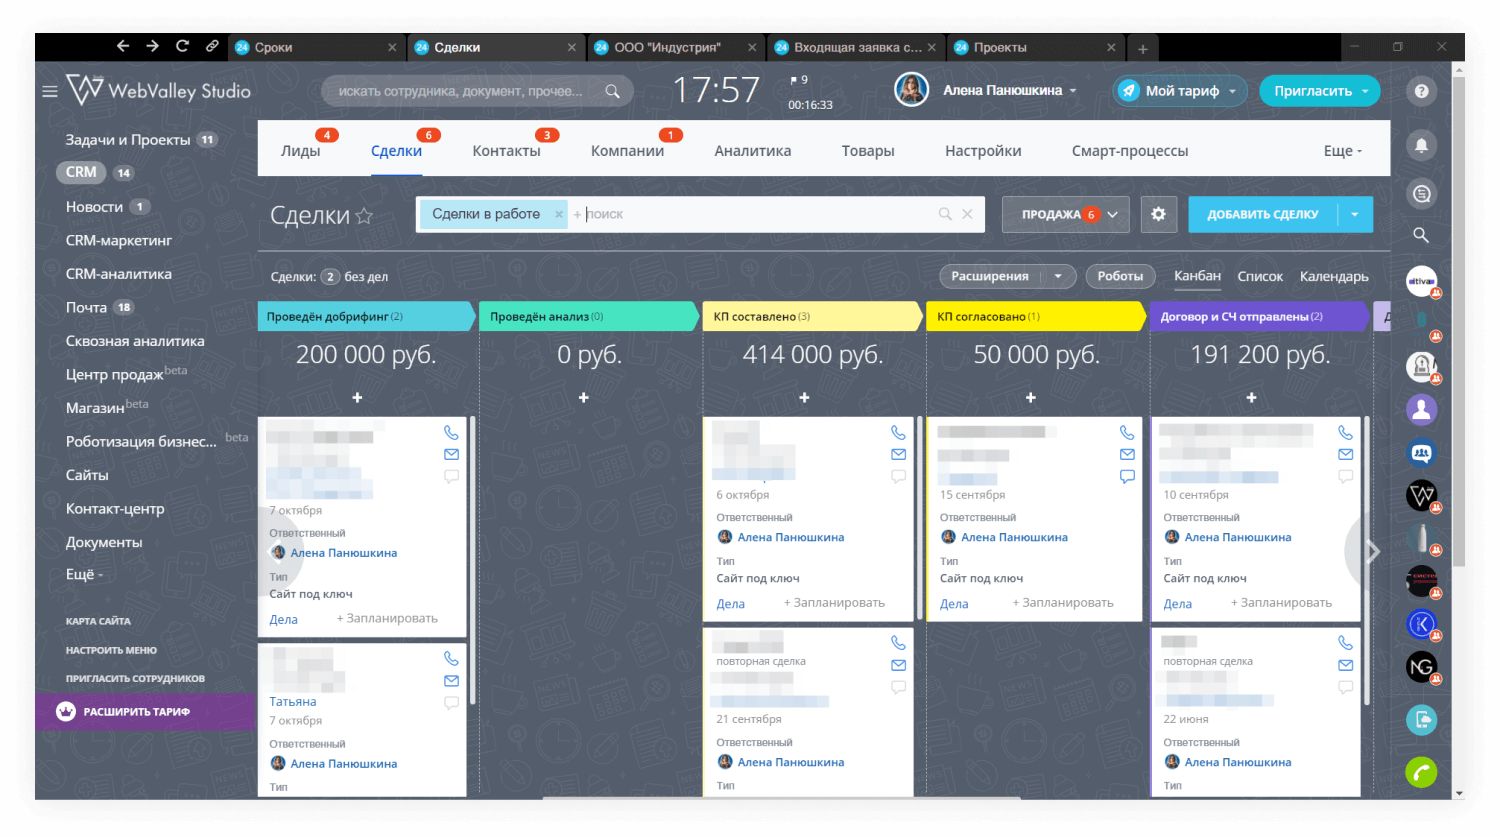Reload the page with refresh icon

[x=182, y=46]
